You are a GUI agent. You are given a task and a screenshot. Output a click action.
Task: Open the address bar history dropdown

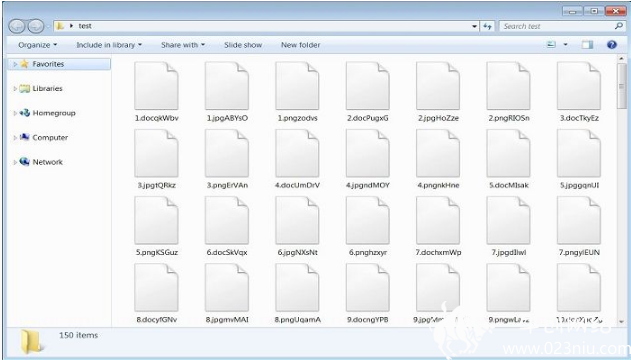(474, 27)
